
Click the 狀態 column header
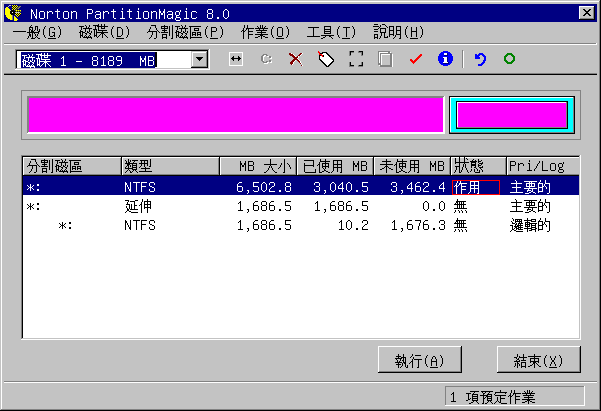[478, 166]
